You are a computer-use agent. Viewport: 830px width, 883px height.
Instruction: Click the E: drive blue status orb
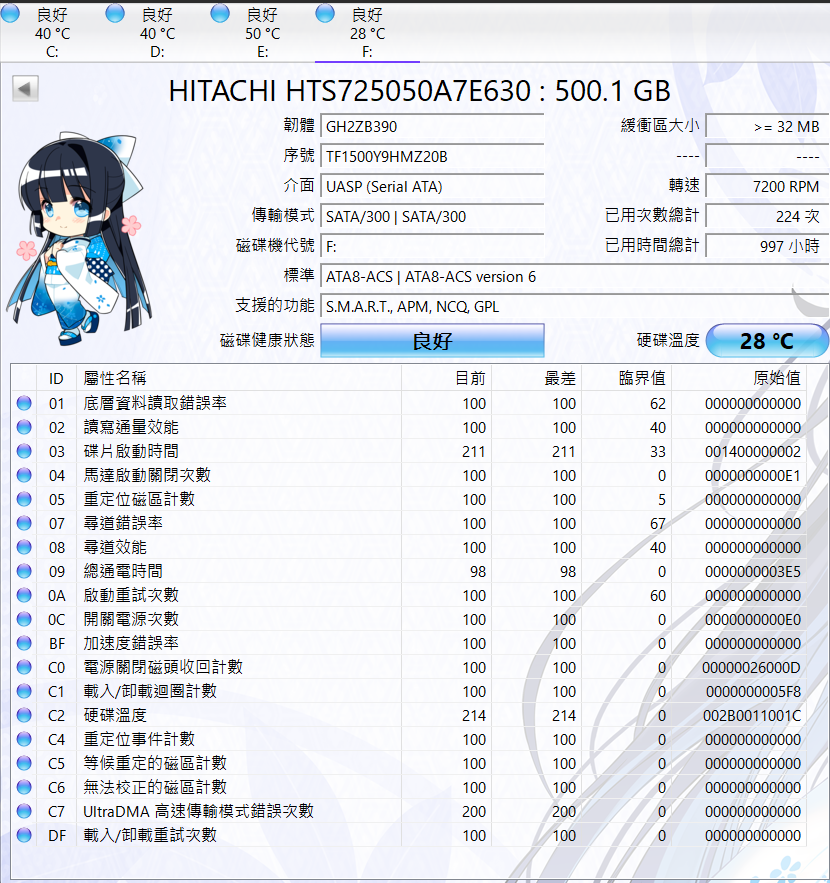pos(220,13)
